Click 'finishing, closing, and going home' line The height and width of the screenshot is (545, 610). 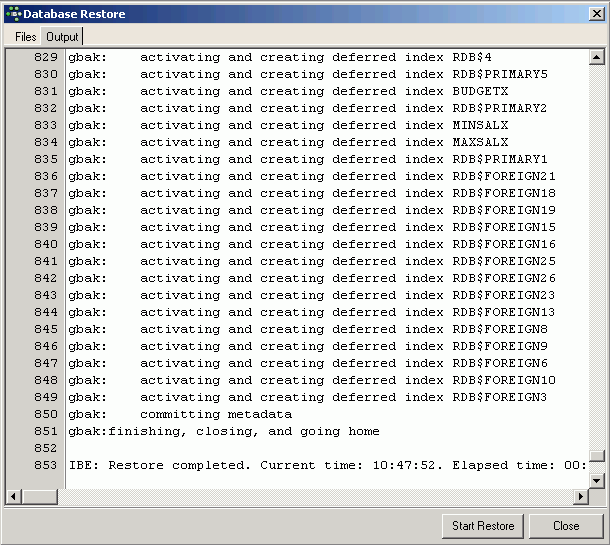pyautogui.click(x=224, y=431)
